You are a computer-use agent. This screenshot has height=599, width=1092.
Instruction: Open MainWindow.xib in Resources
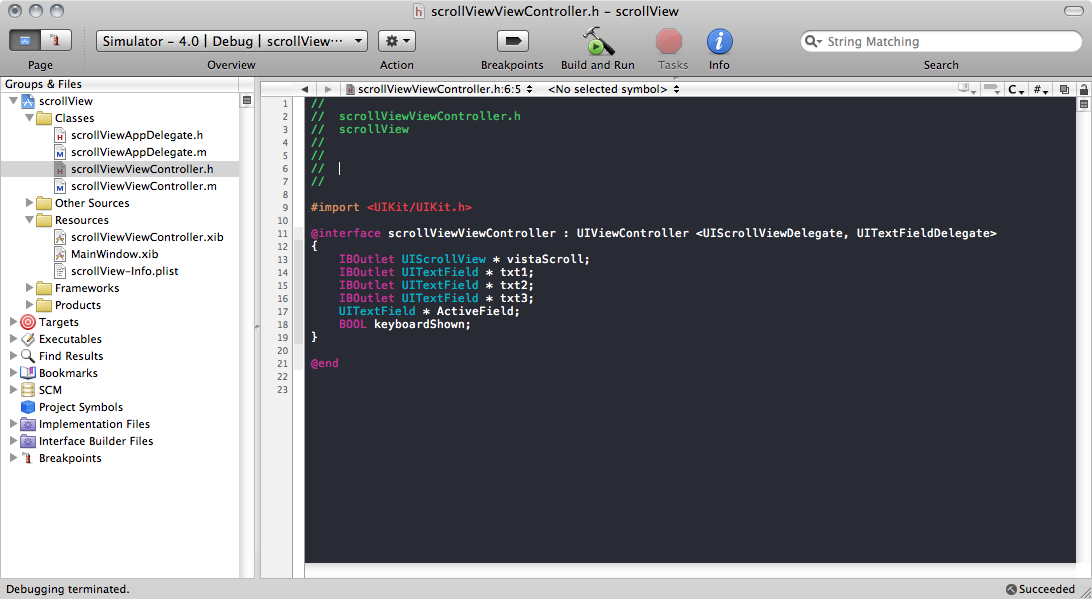[114, 254]
